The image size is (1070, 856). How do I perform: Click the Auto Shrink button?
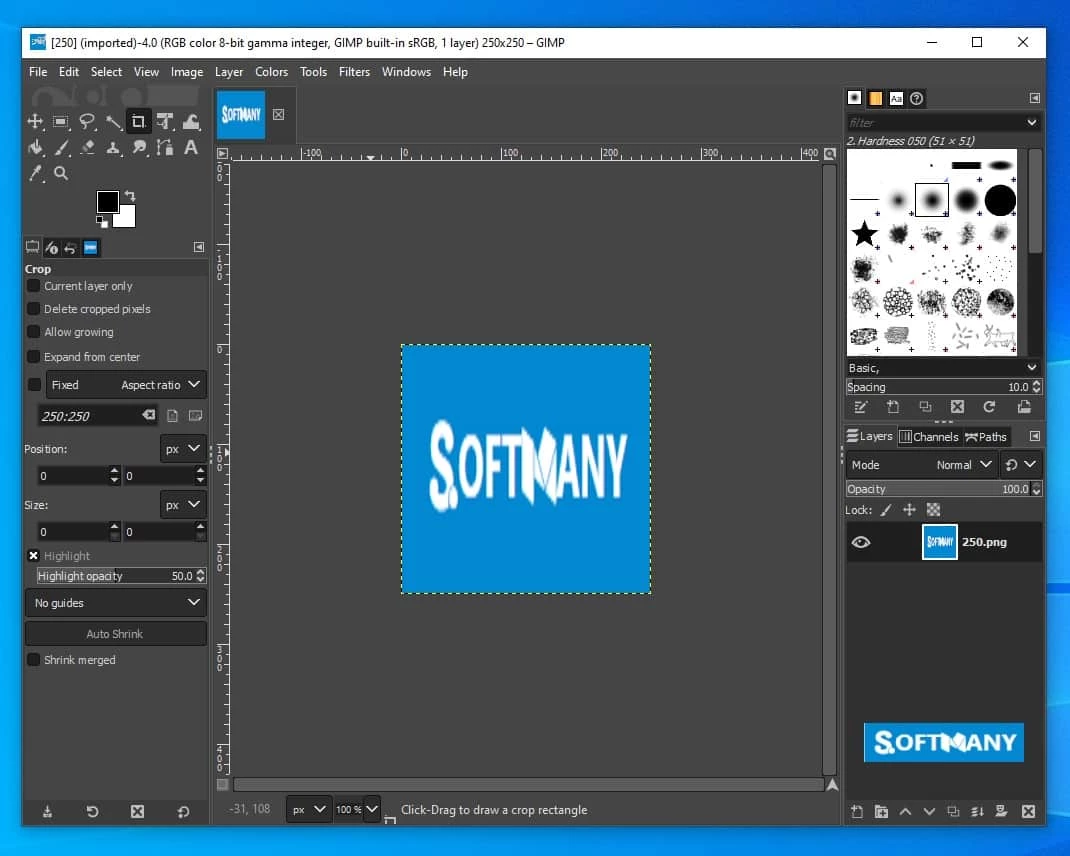(x=115, y=634)
